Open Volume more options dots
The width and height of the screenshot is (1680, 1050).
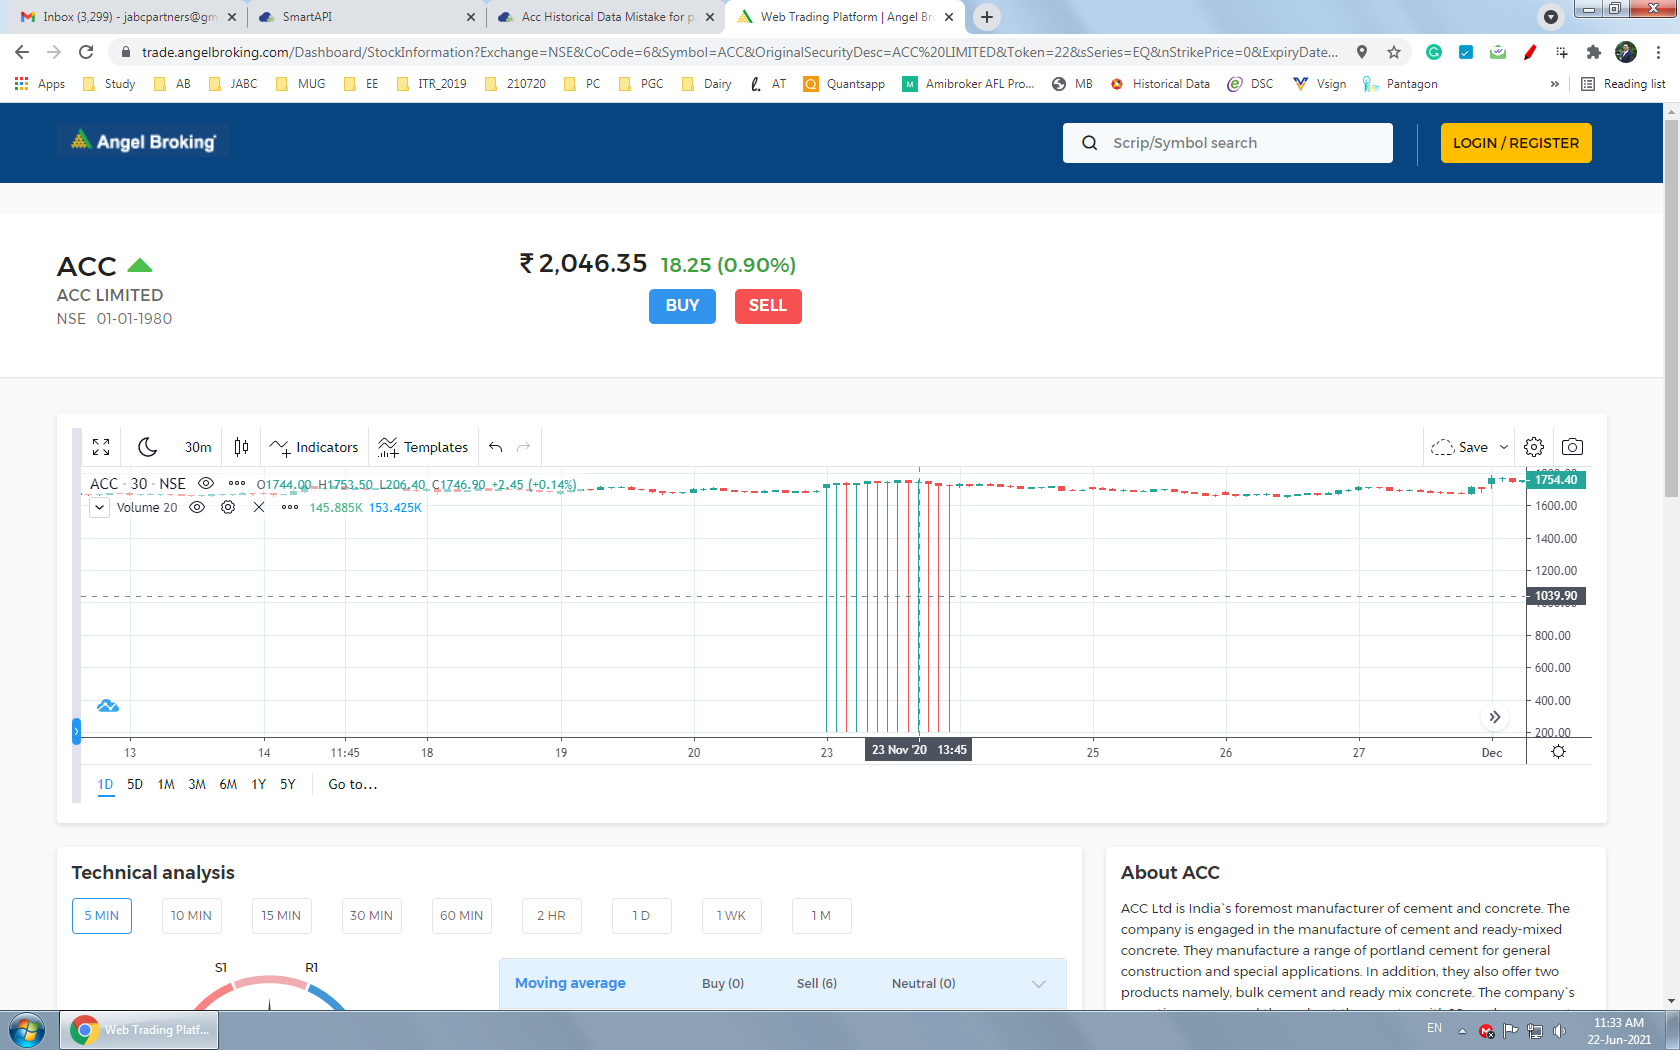(290, 507)
